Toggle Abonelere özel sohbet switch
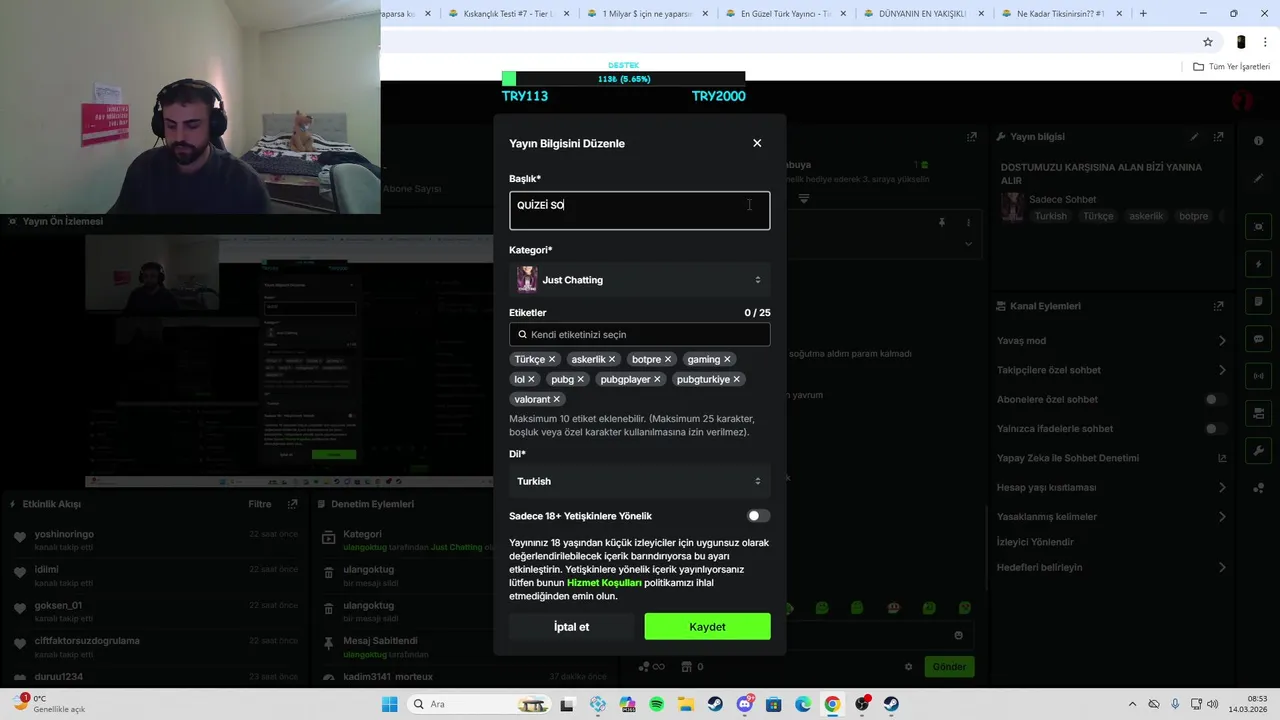The height and width of the screenshot is (720, 1280). click(1215, 400)
